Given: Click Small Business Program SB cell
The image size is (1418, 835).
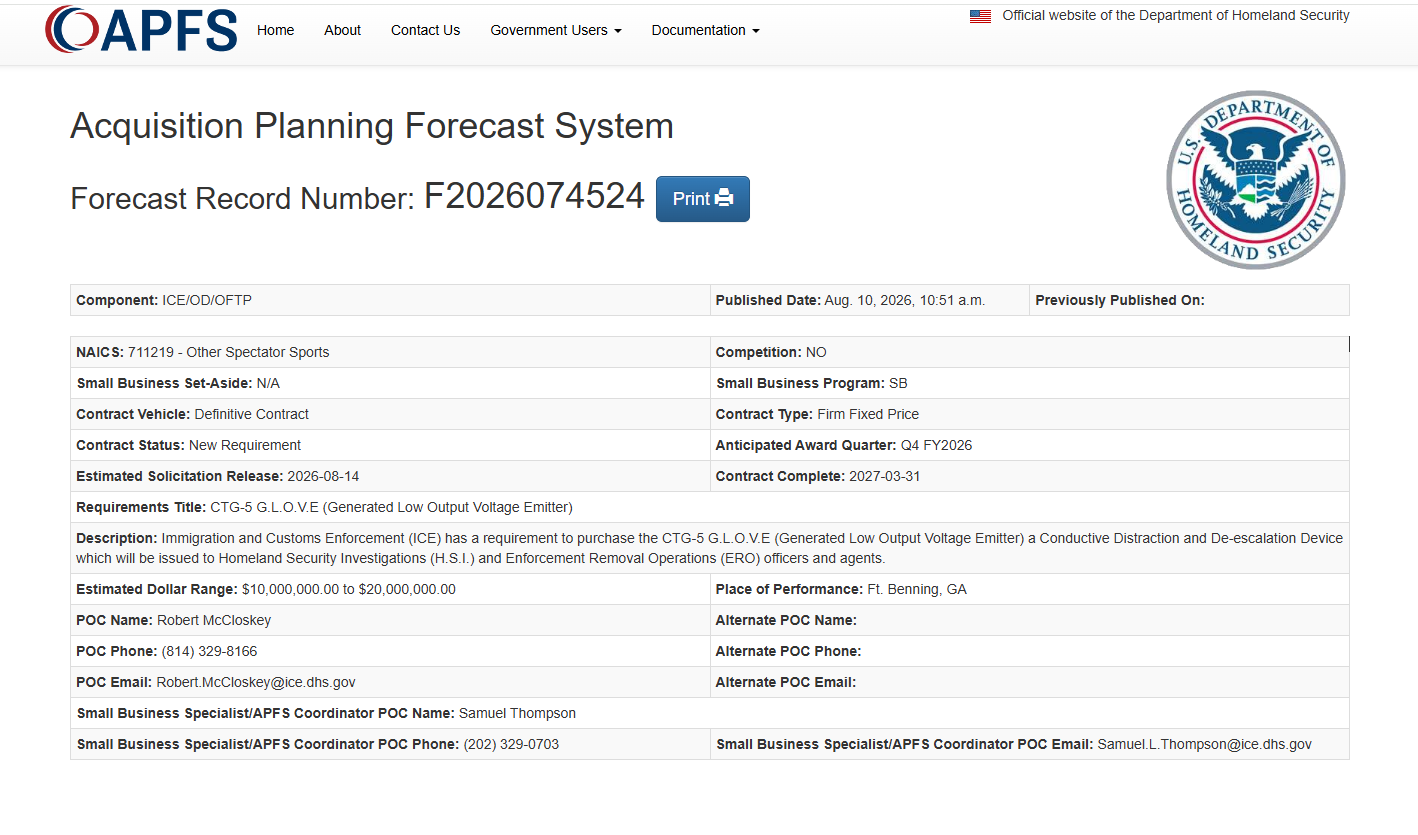Looking at the screenshot, I should [1029, 383].
